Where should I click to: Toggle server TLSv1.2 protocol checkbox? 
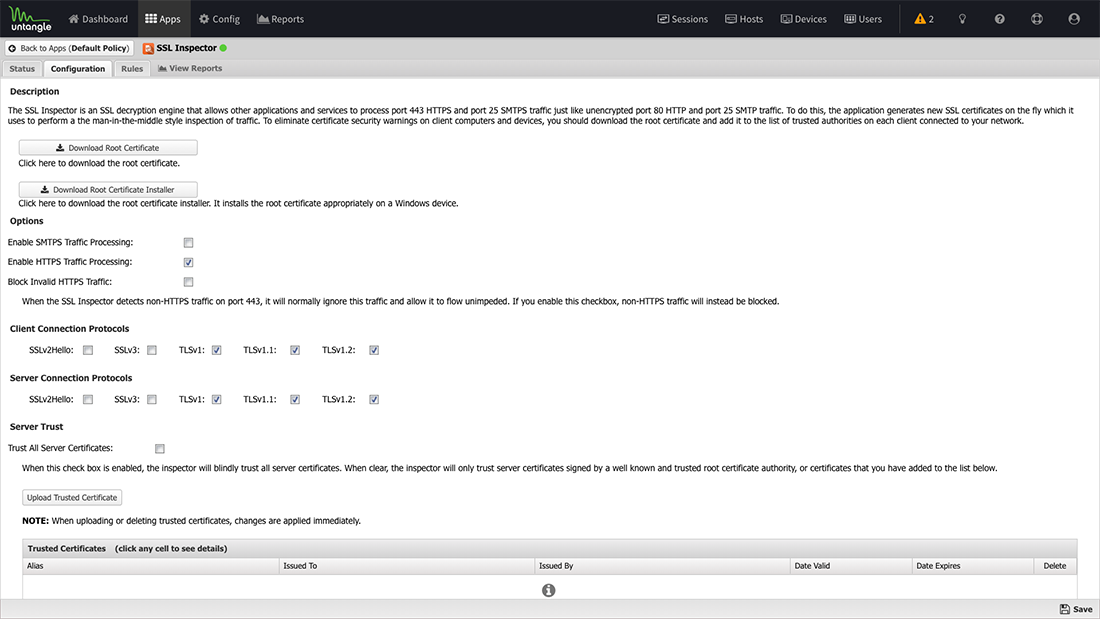point(374,399)
